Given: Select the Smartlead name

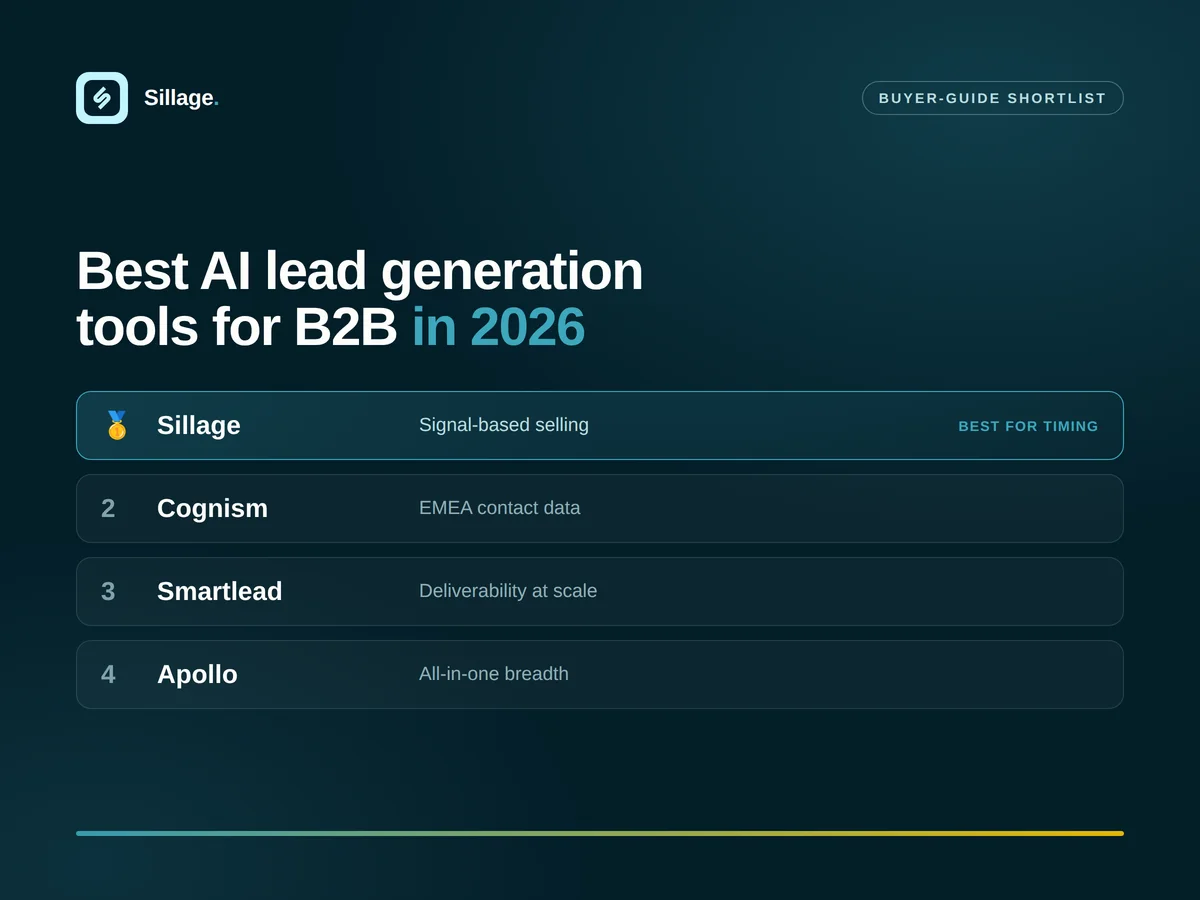Looking at the screenshot, I should tap(220, 592).
